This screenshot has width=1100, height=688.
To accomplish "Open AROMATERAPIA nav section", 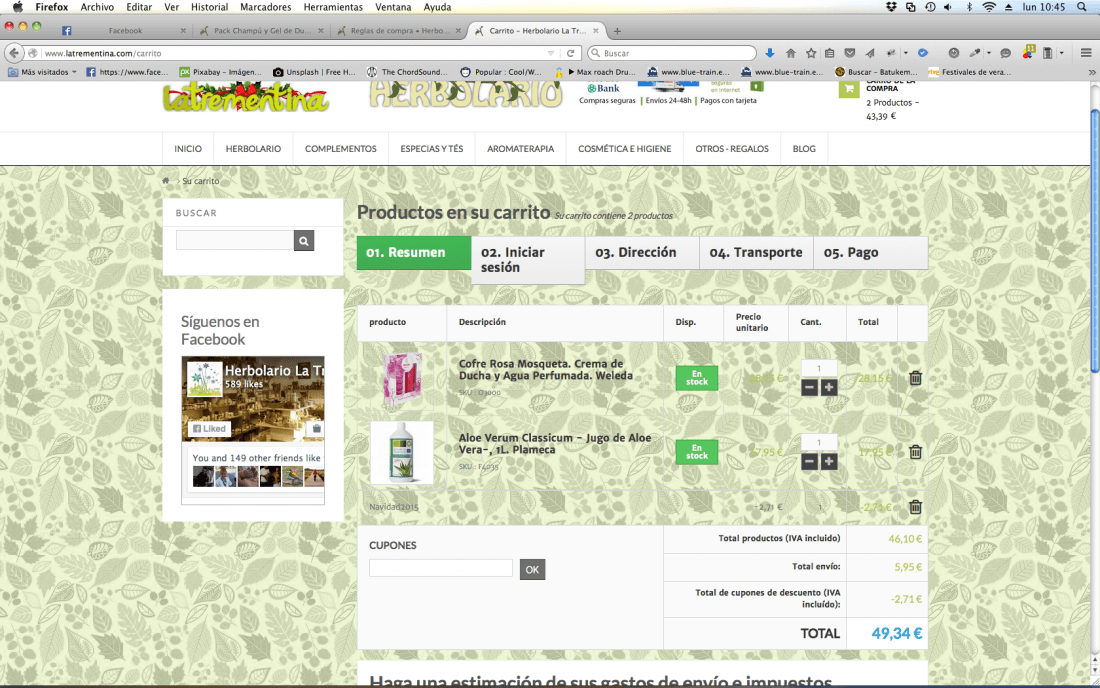I will [x=521, y=149].
